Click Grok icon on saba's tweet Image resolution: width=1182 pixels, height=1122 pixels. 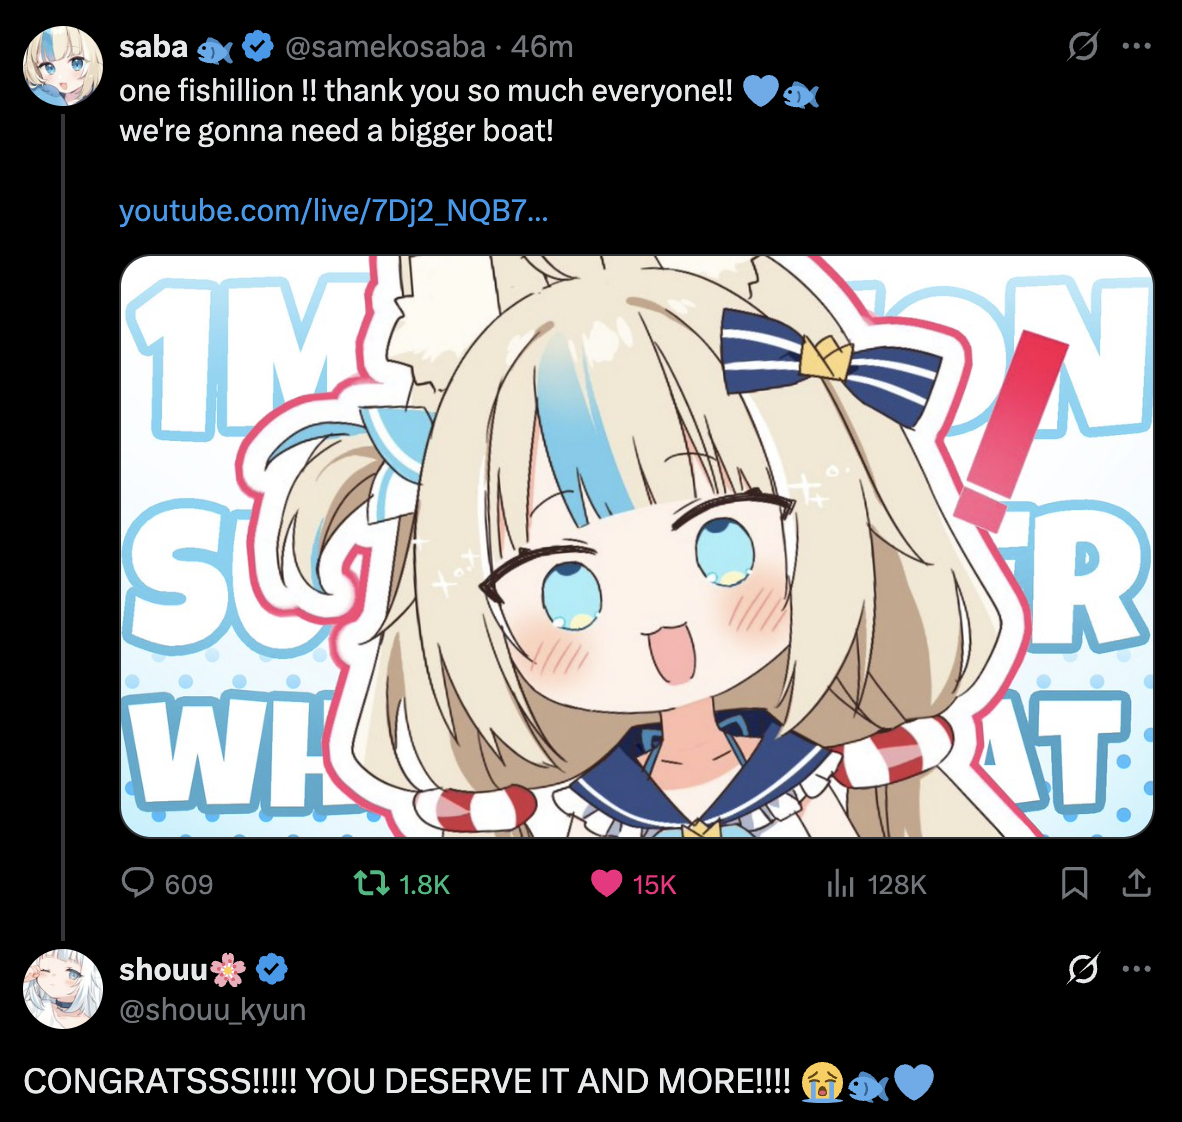point(1083,46)
